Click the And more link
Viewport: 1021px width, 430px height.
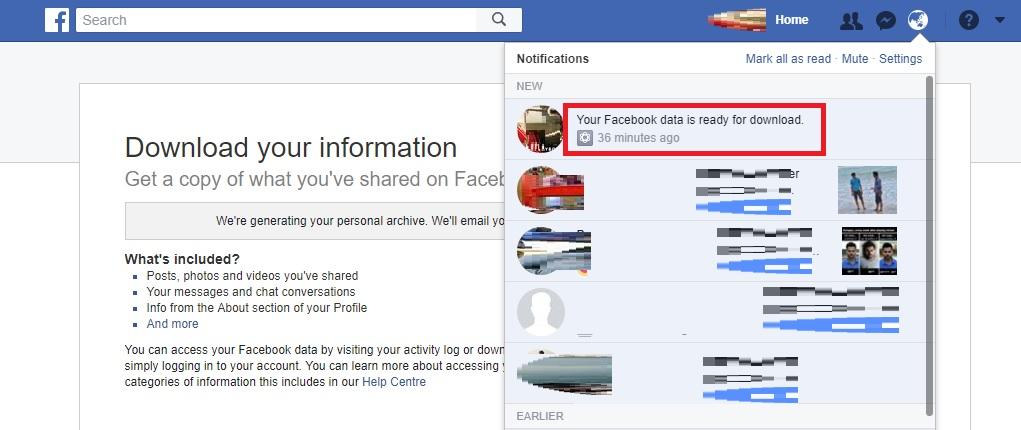172,324
